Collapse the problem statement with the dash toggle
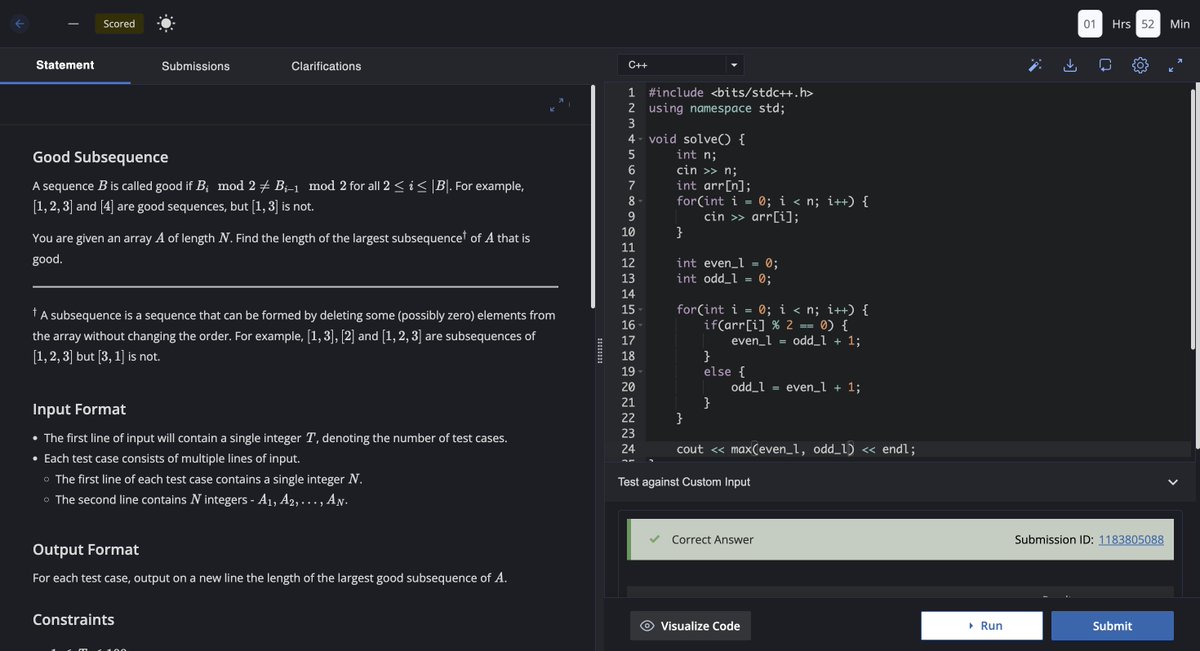 coord(73,22)
